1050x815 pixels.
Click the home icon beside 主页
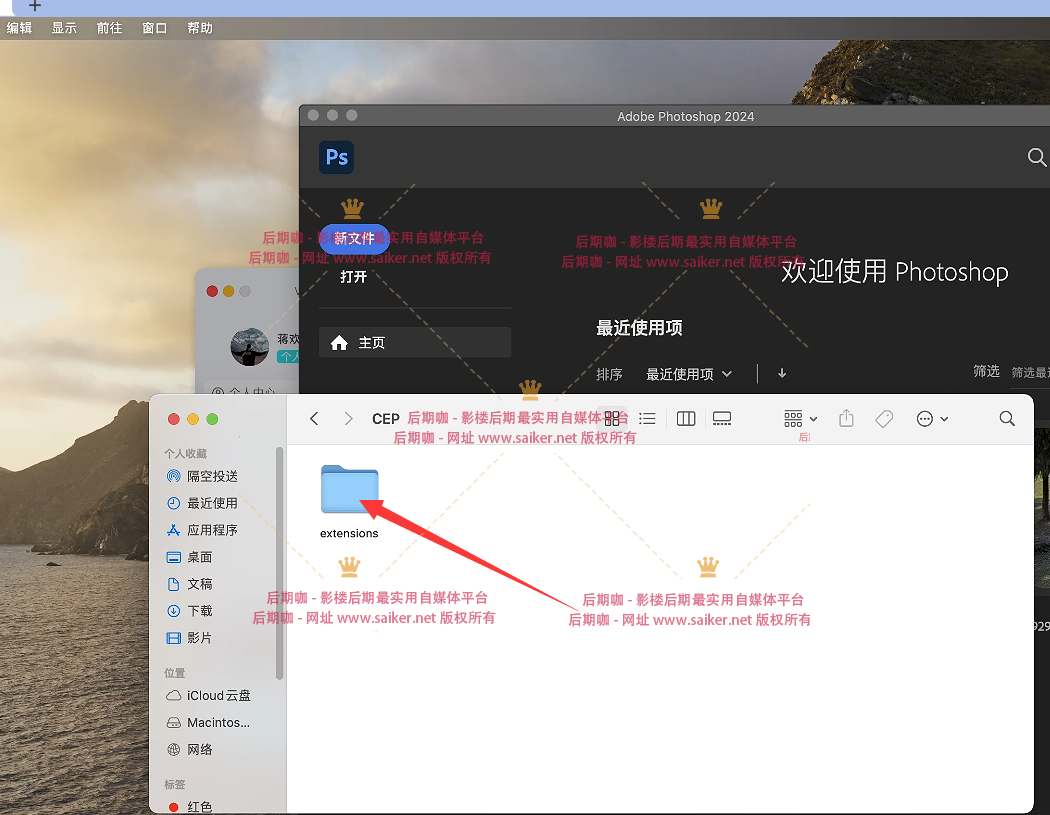point(340,343)
